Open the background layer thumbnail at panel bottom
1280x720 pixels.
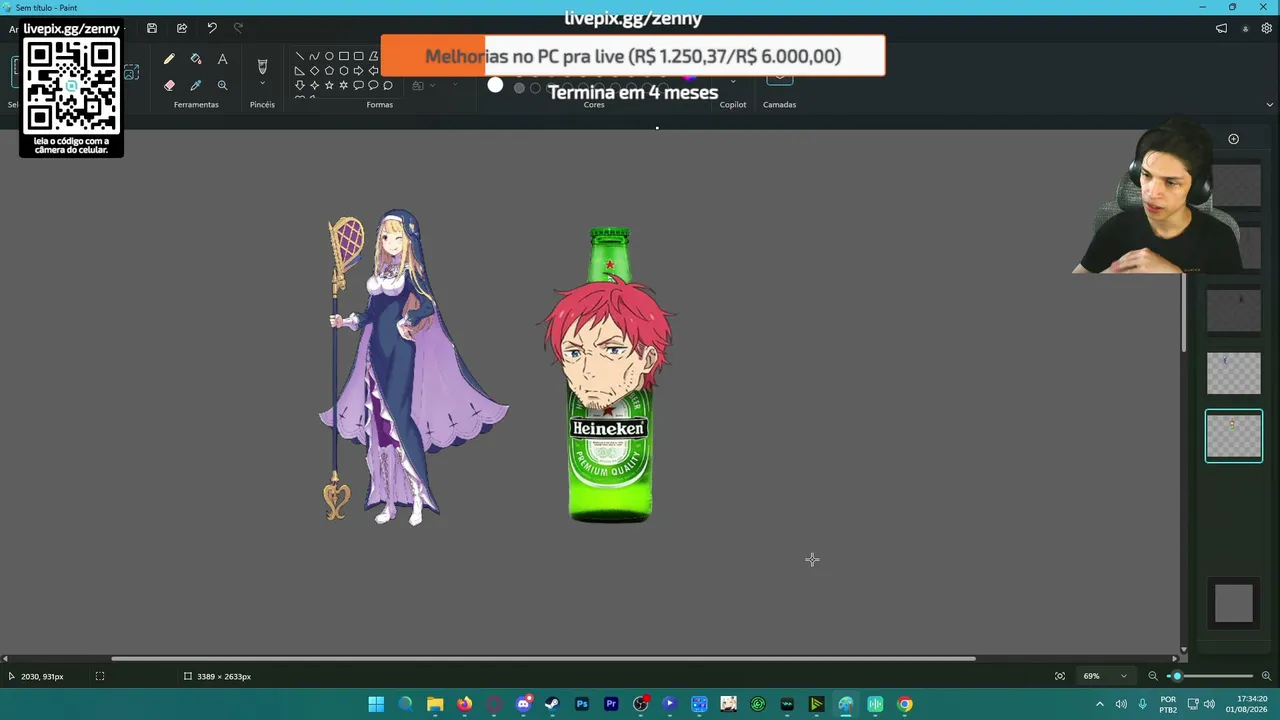tap(1234, 603)
